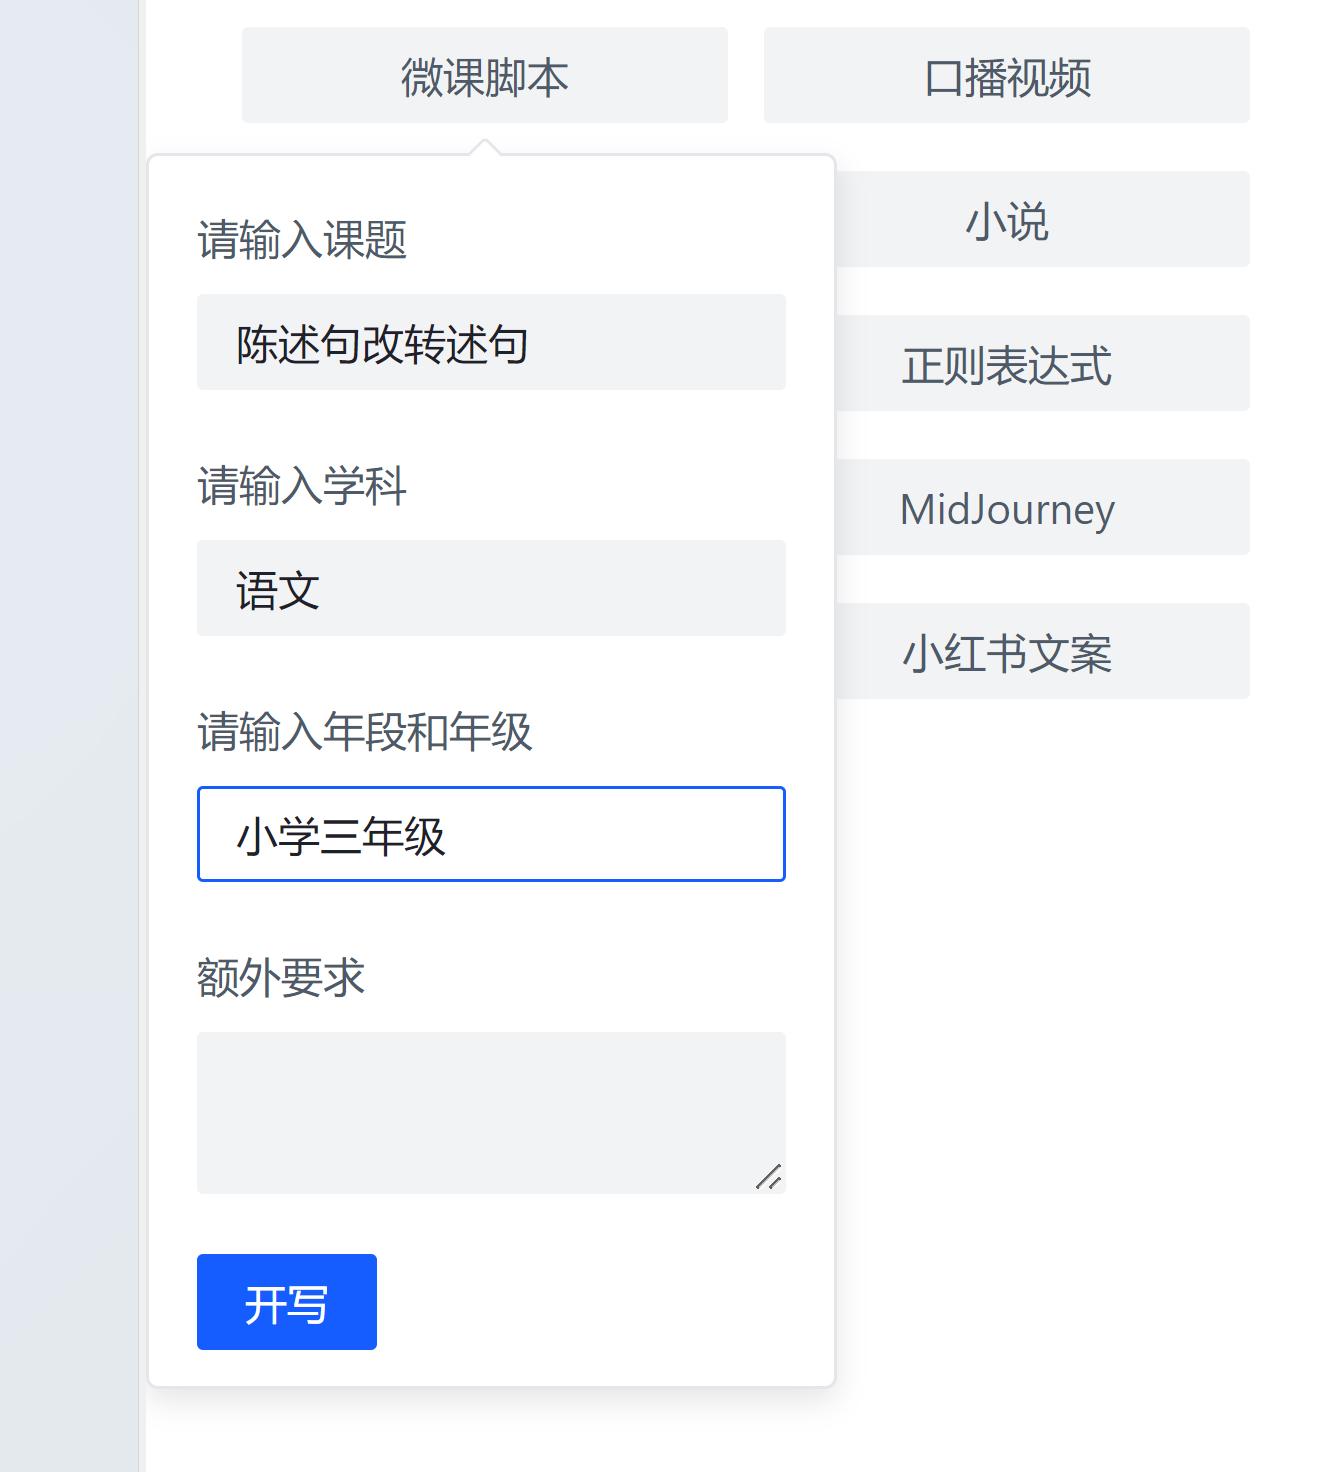This screenshot has width=1323, height=1472.
Task: Select the 微课脚本 category tab
Action: (x=484, y=75)
